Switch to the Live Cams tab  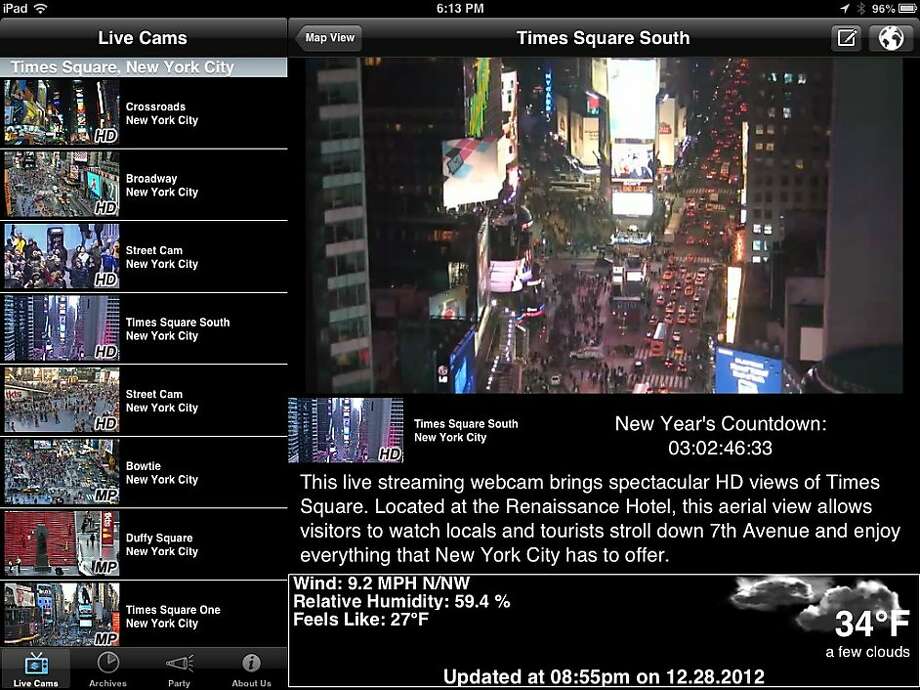[x=36, y=668]
